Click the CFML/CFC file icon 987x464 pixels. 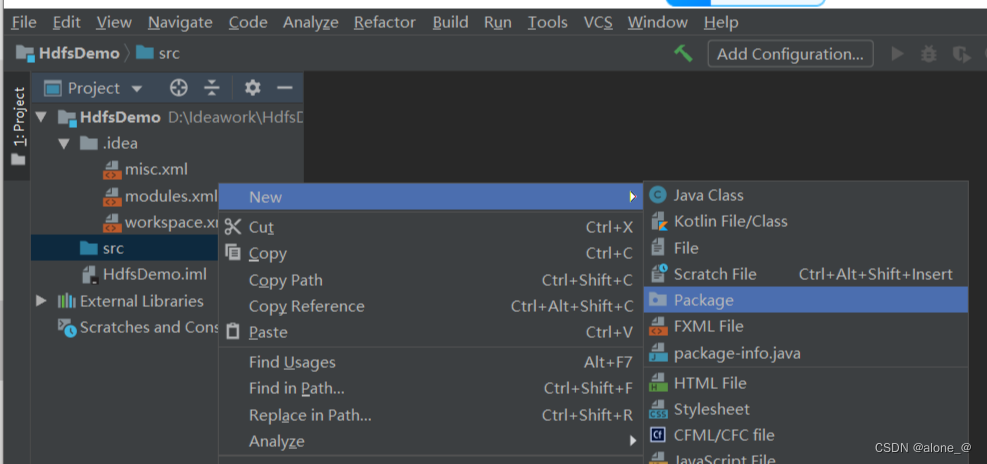point(658,435)
